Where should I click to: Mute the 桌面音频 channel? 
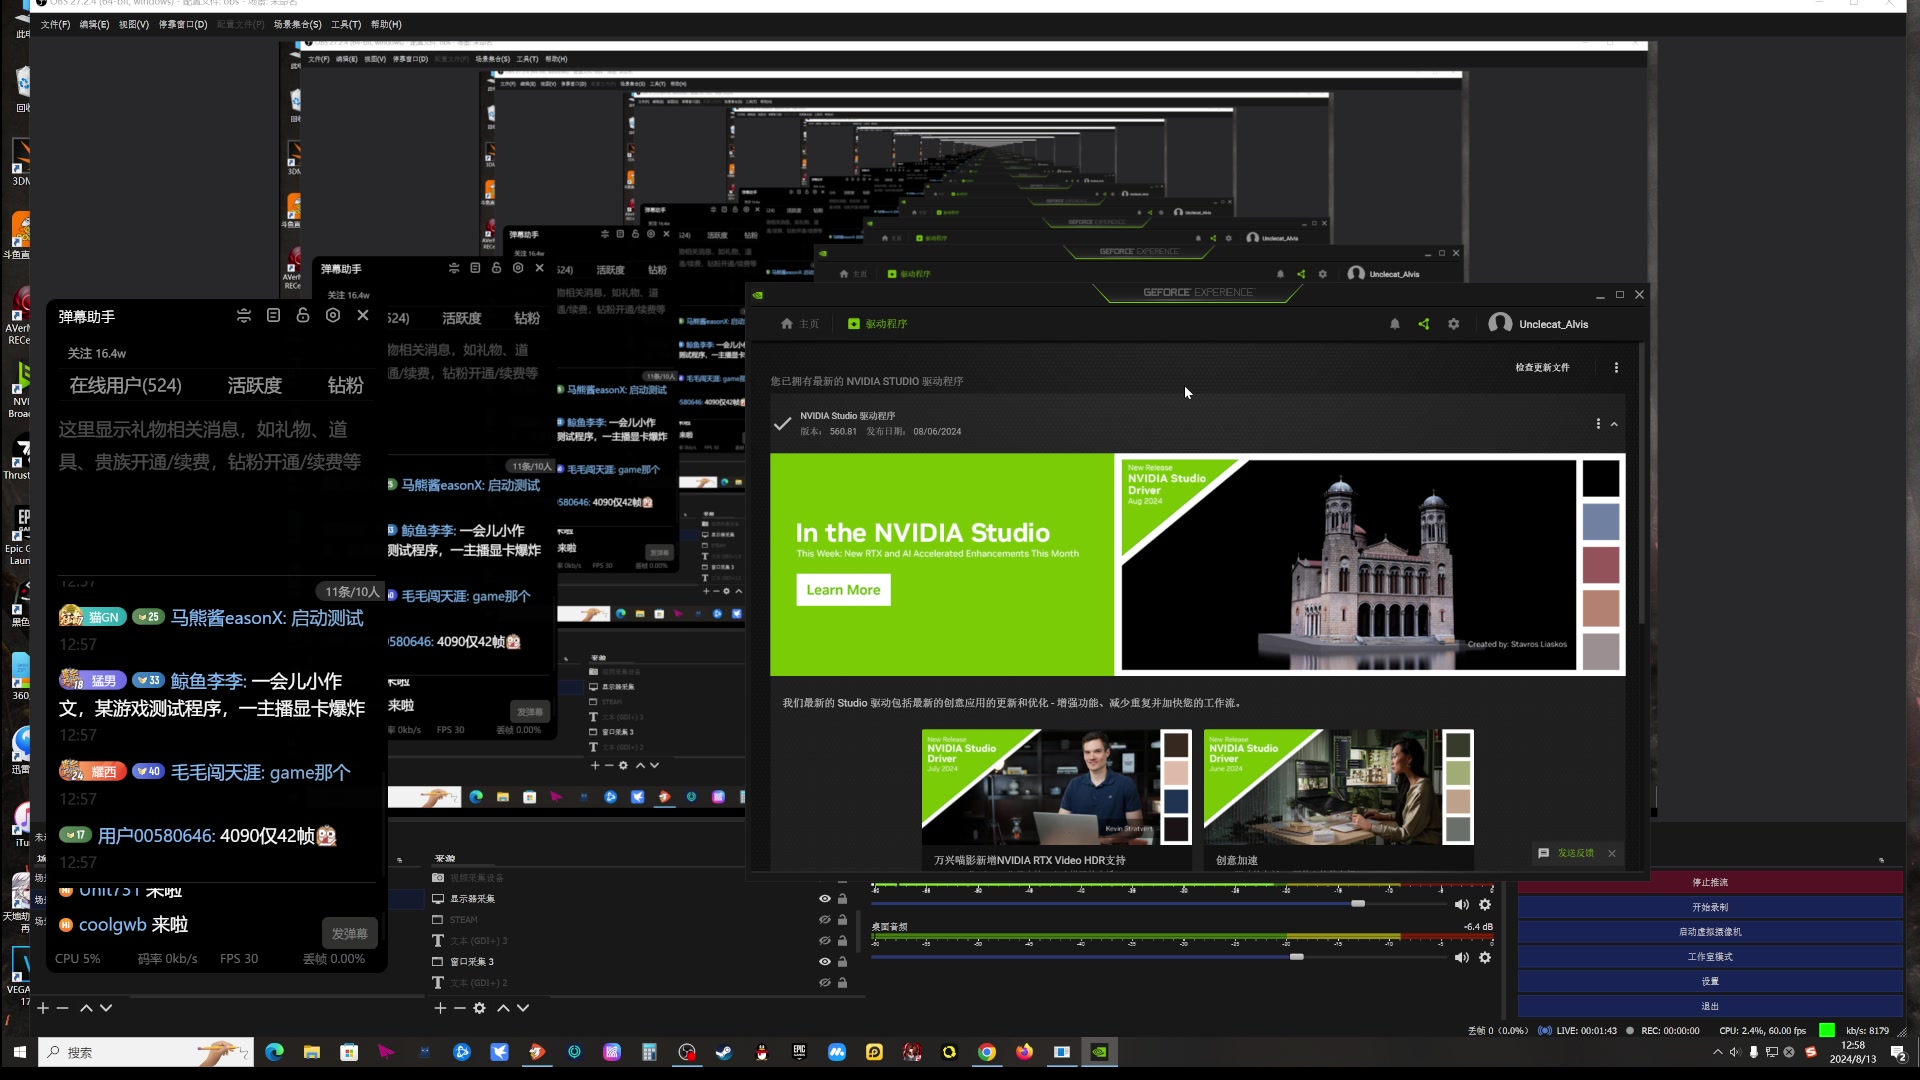coord(1461,958)
